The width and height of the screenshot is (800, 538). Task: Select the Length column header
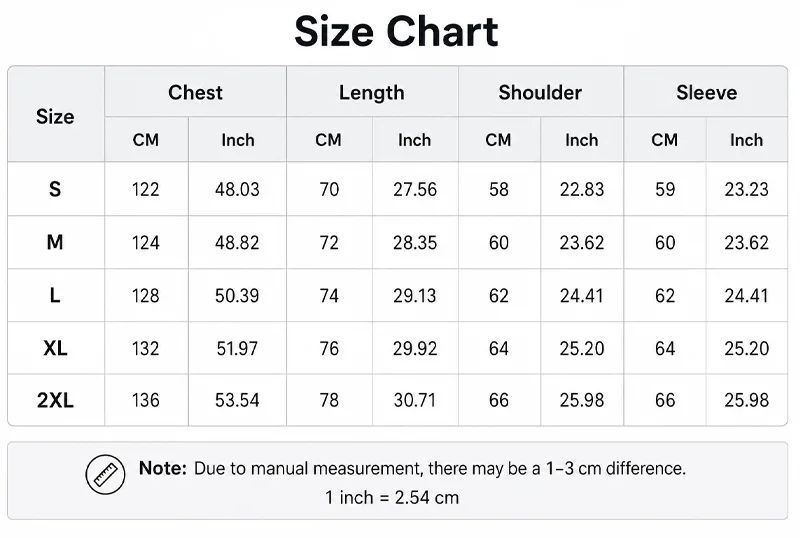click(x=372, y=93)
